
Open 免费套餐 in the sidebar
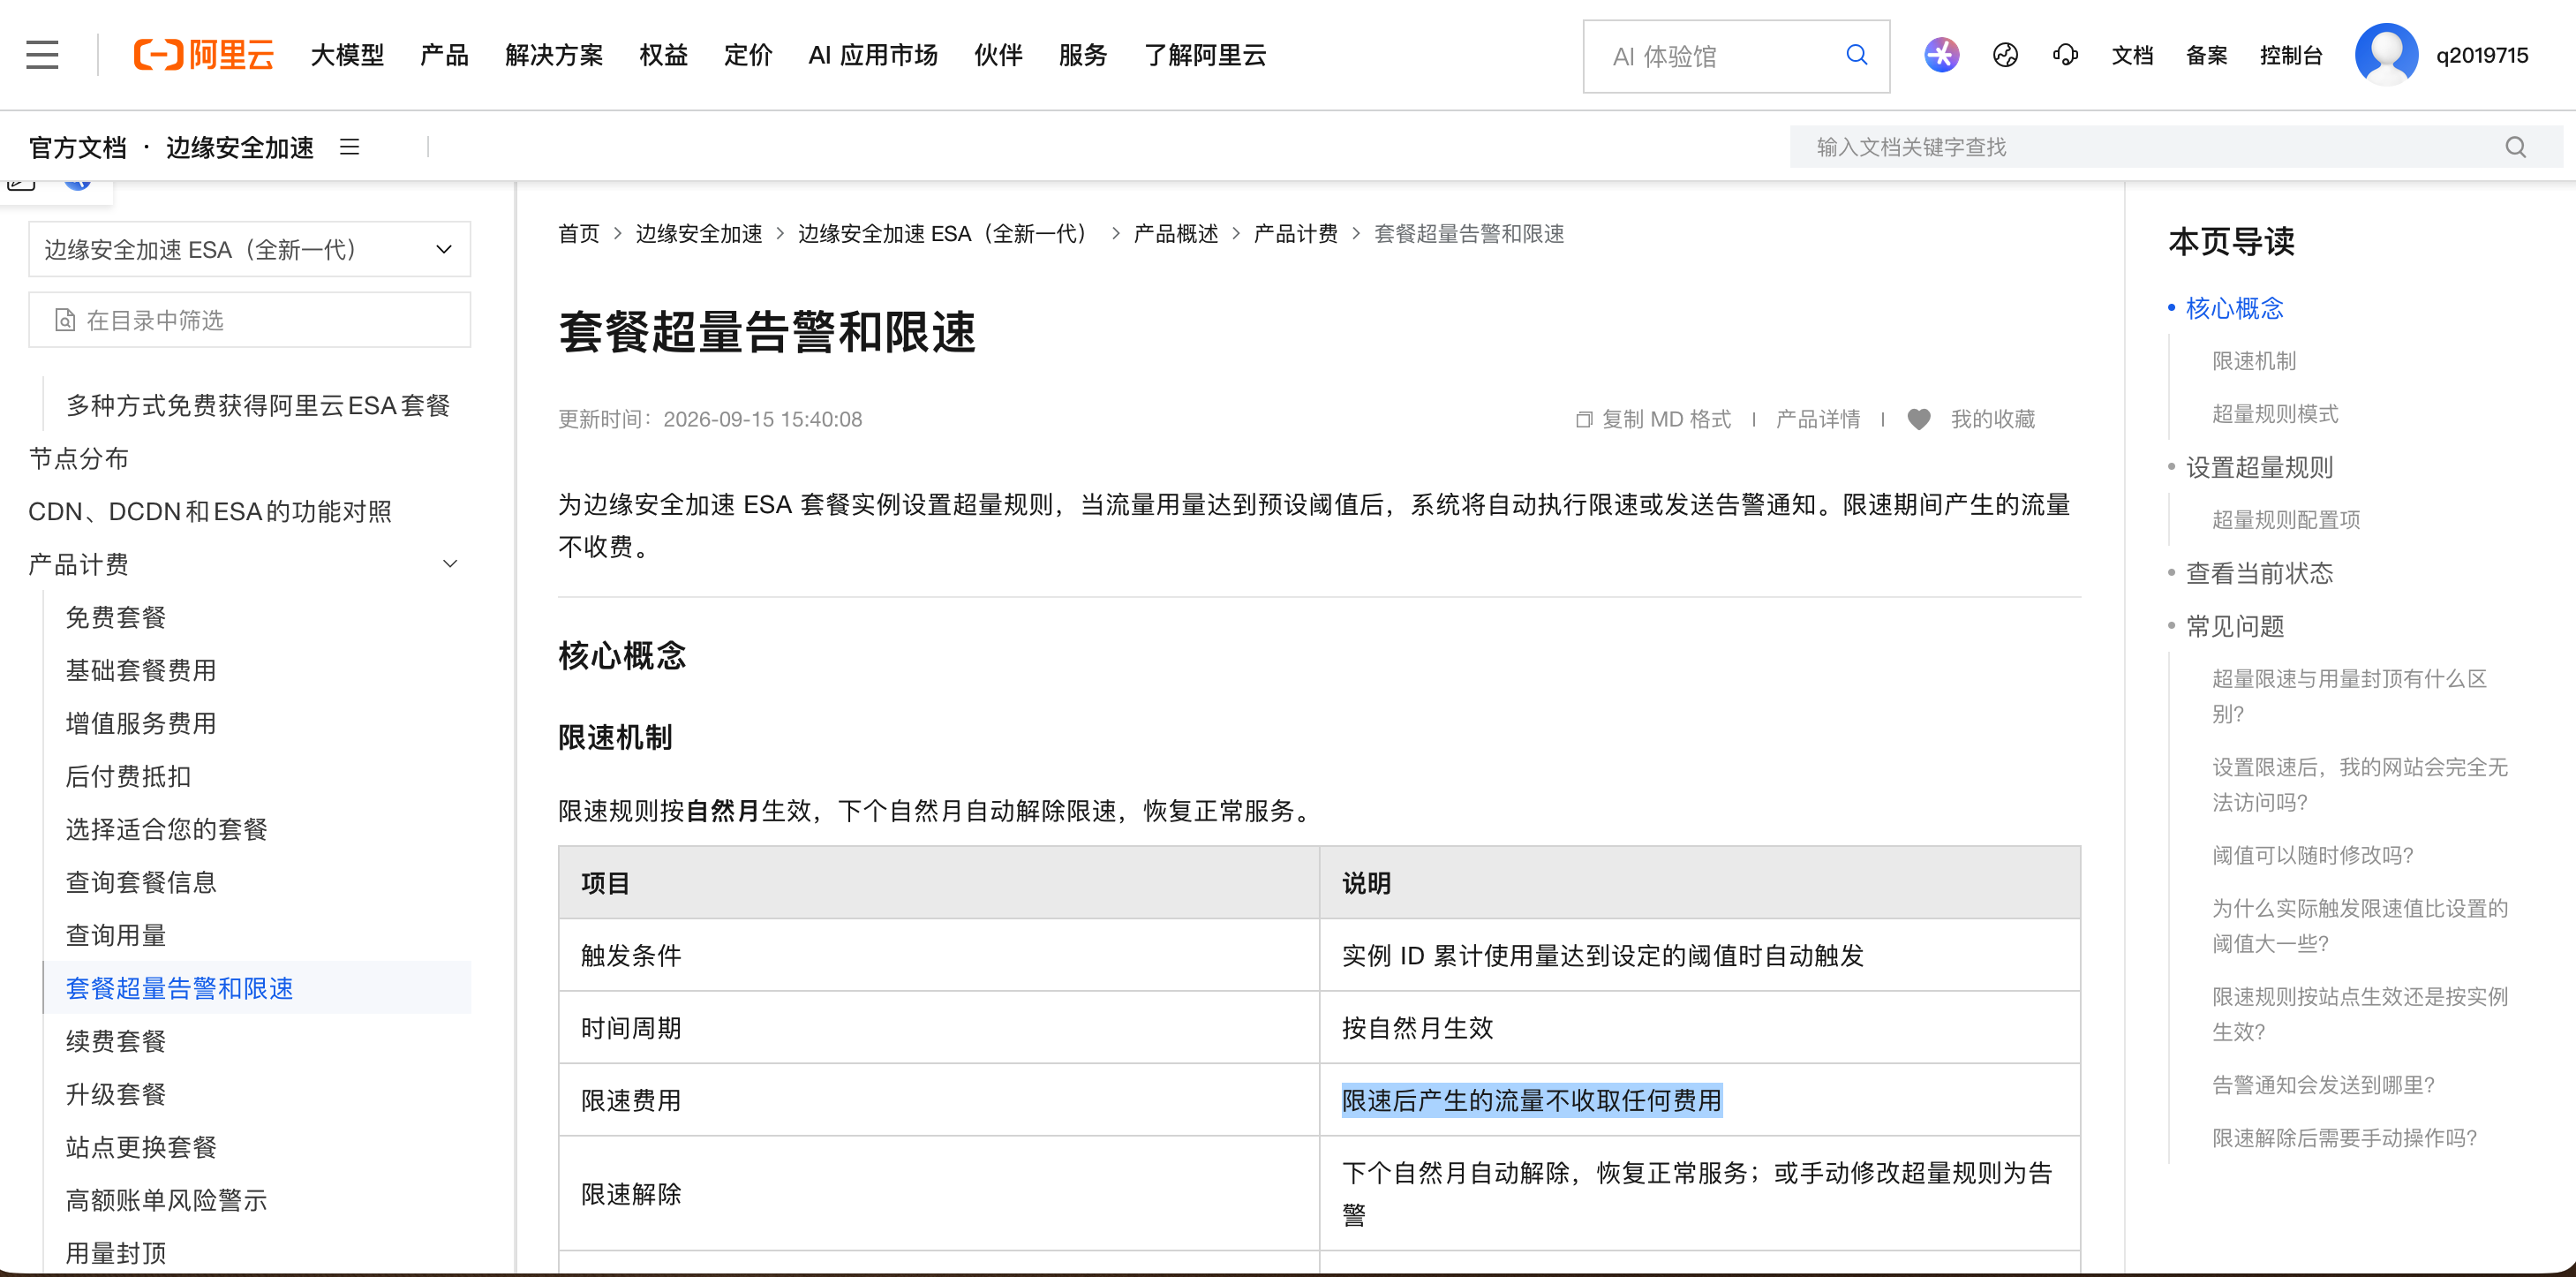coord(116,617)
